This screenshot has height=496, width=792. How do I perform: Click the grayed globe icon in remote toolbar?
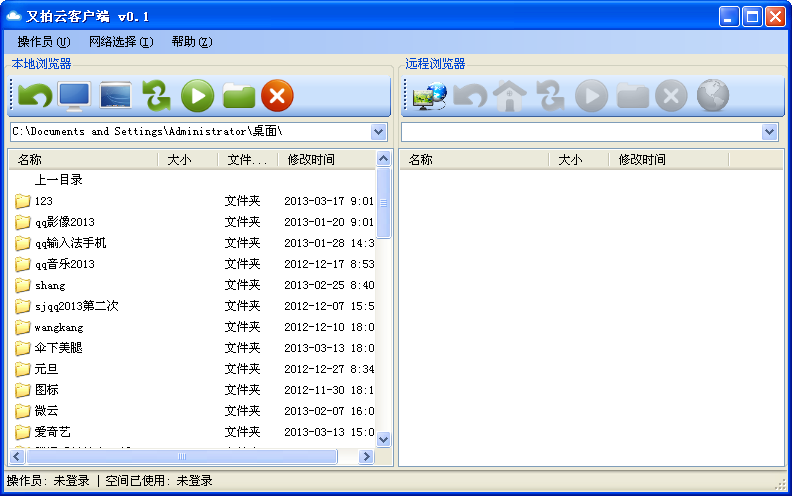pyautogui.click(x=713, y=95)
